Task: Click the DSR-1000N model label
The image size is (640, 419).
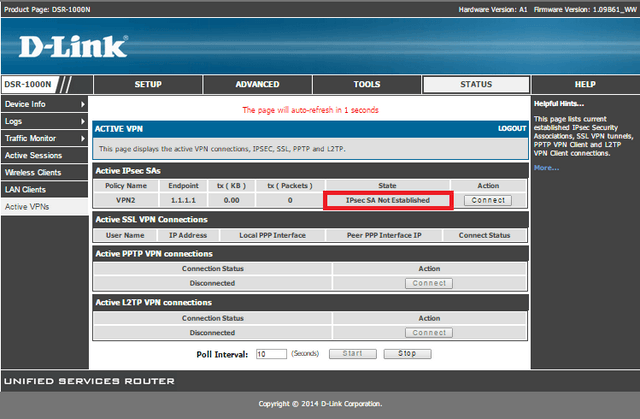Action: coord(28,84)
